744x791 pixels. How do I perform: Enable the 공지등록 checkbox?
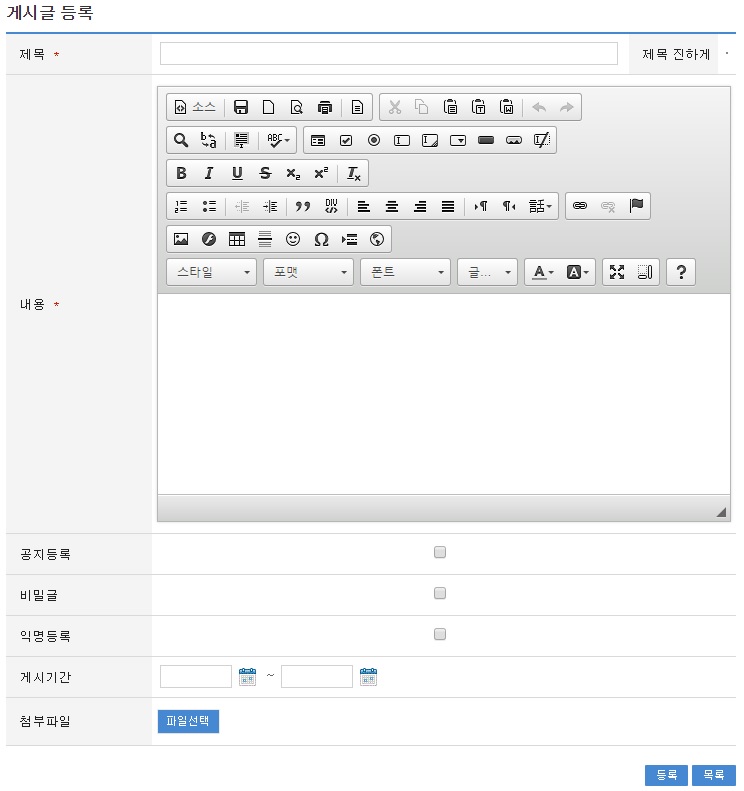tap(440, 552)
